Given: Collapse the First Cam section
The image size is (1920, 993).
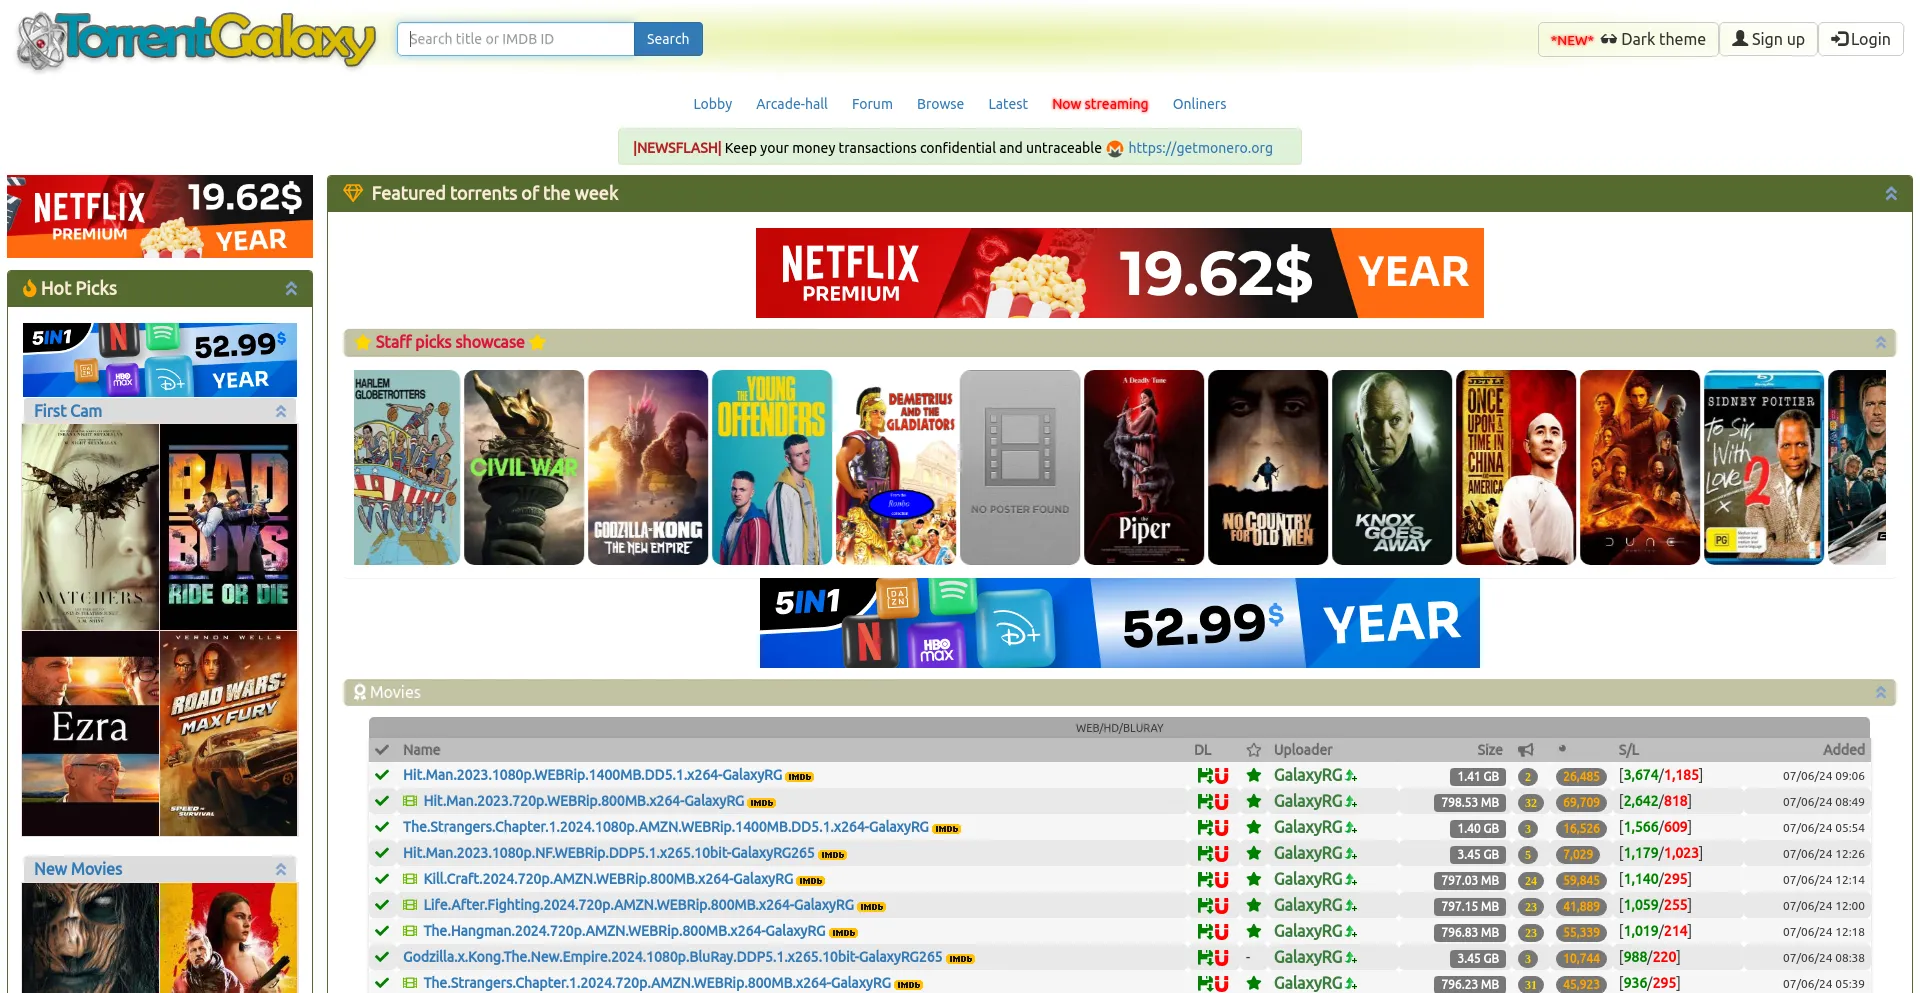Looking at the screenshot, I should point(281,411).
